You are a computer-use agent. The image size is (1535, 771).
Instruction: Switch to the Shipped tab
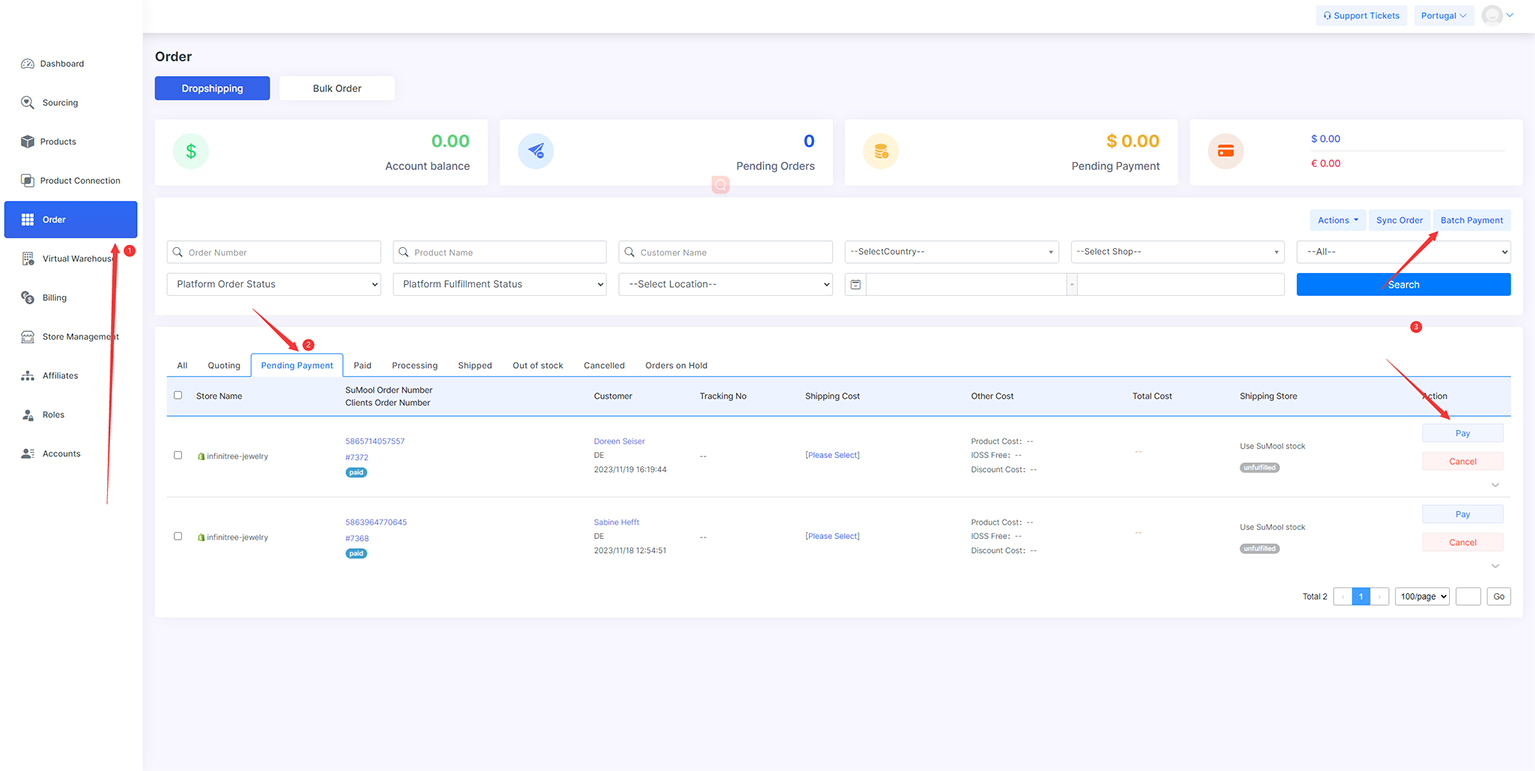tap(475, 366)
